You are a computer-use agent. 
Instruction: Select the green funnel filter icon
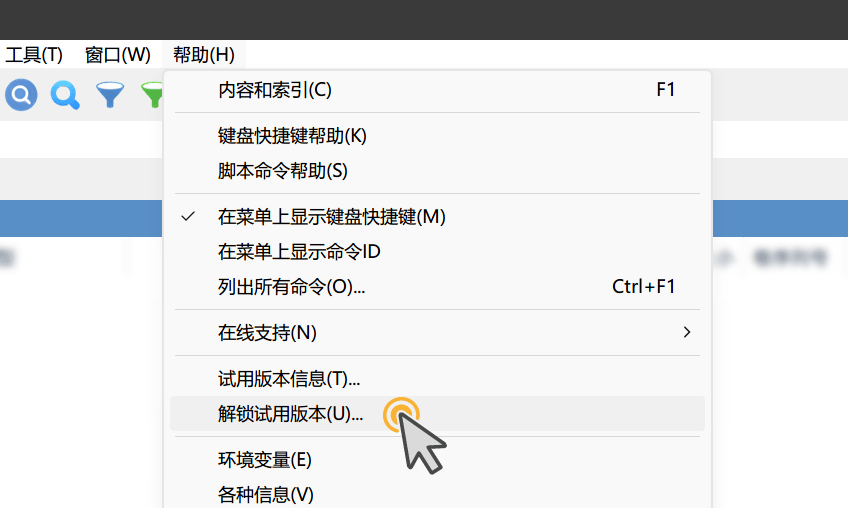point(152,95)
